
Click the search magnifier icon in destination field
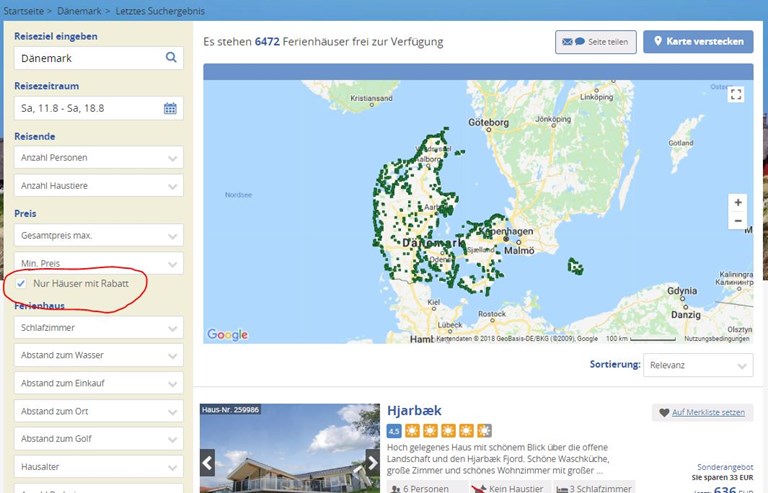click(171, 58)
